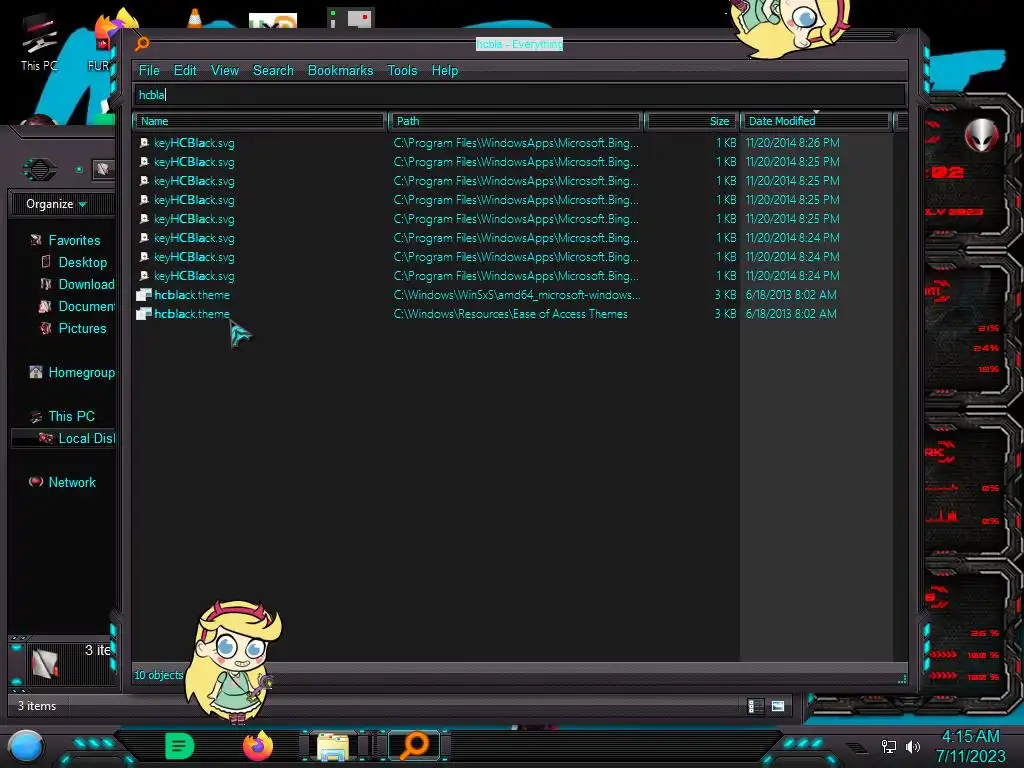Click the 11/20/2014 8:26 PM date cell
The height and width of the screenshot is (768, 1024).
(x=792, y=143)
